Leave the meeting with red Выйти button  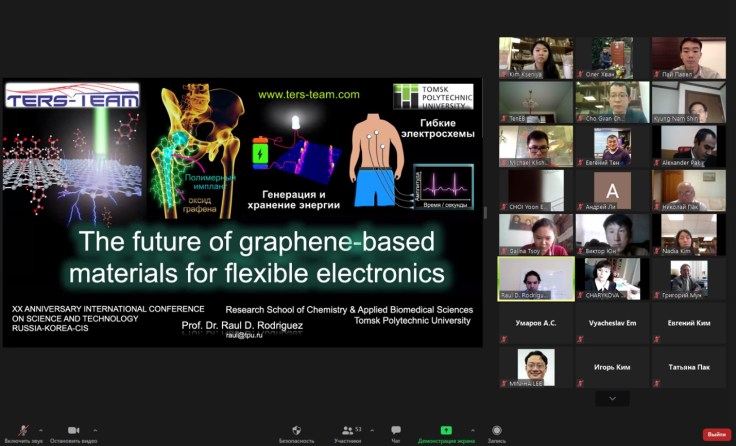[714, 434]
